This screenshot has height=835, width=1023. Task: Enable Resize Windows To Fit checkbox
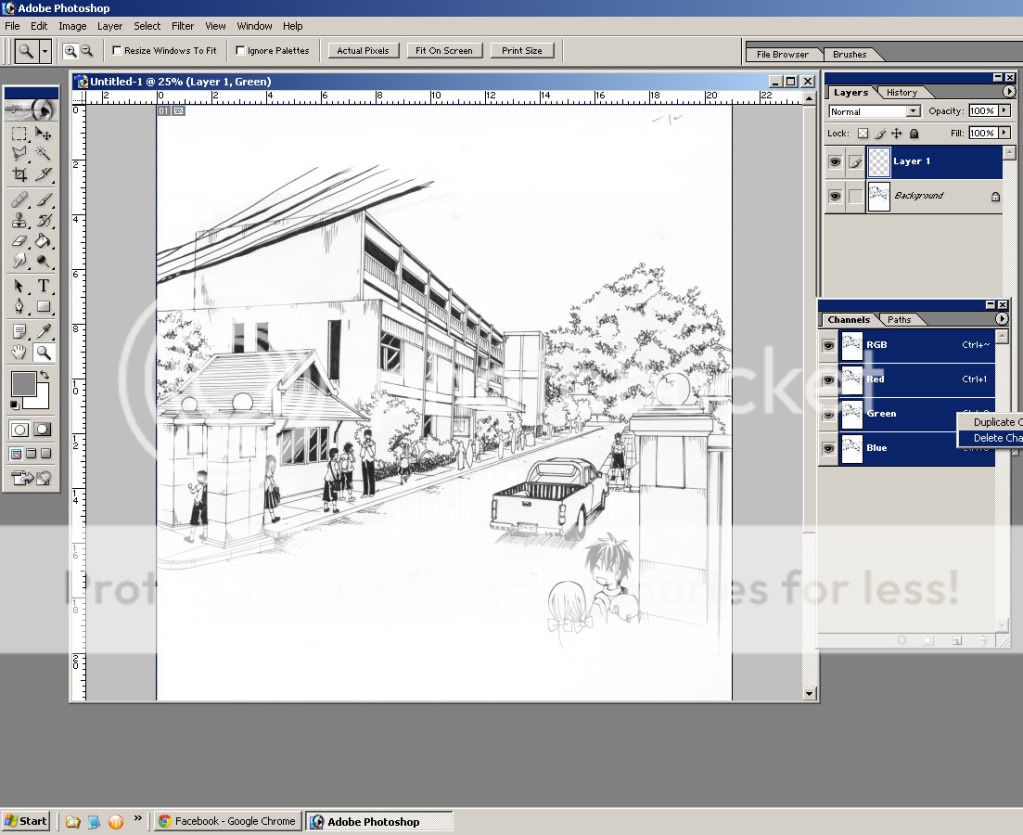(x=117, y=50)
